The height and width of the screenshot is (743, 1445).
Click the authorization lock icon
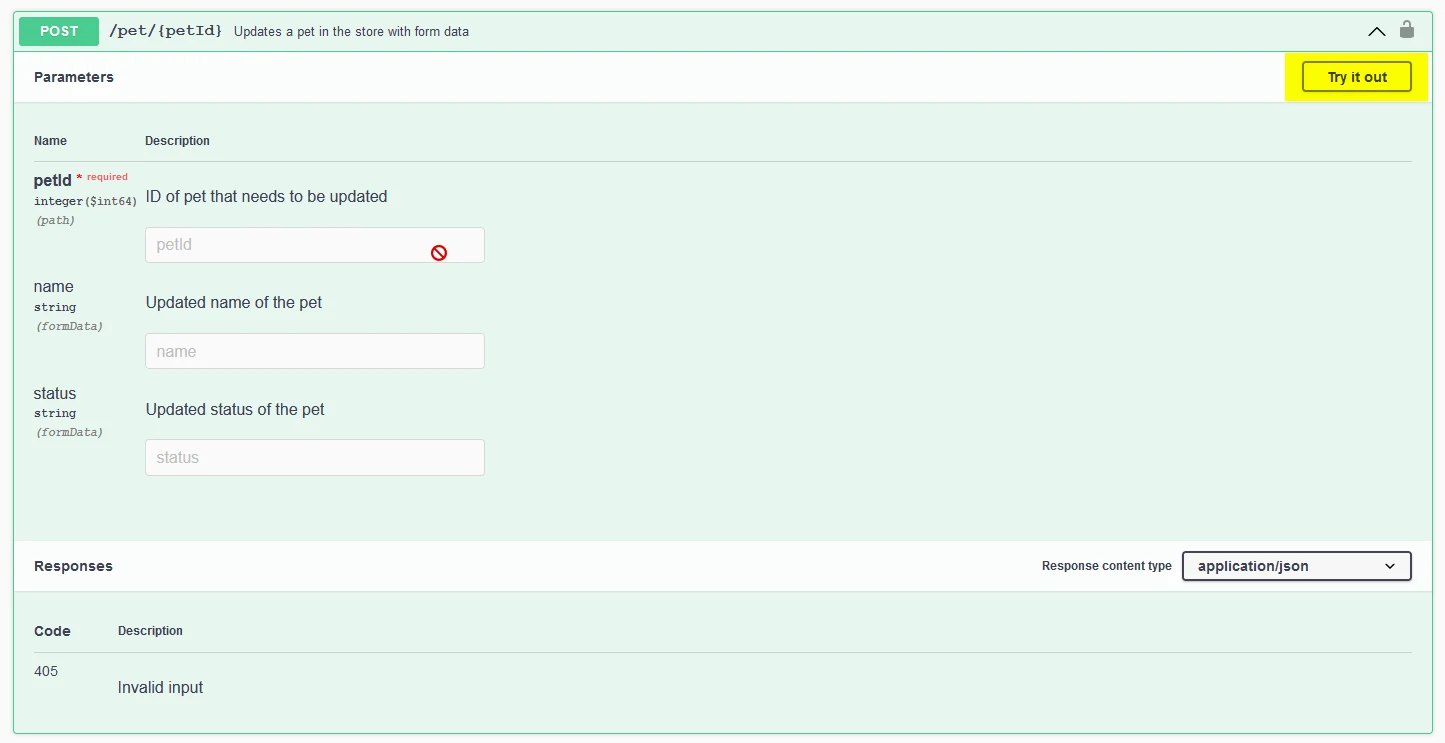tap(1407, 30)
